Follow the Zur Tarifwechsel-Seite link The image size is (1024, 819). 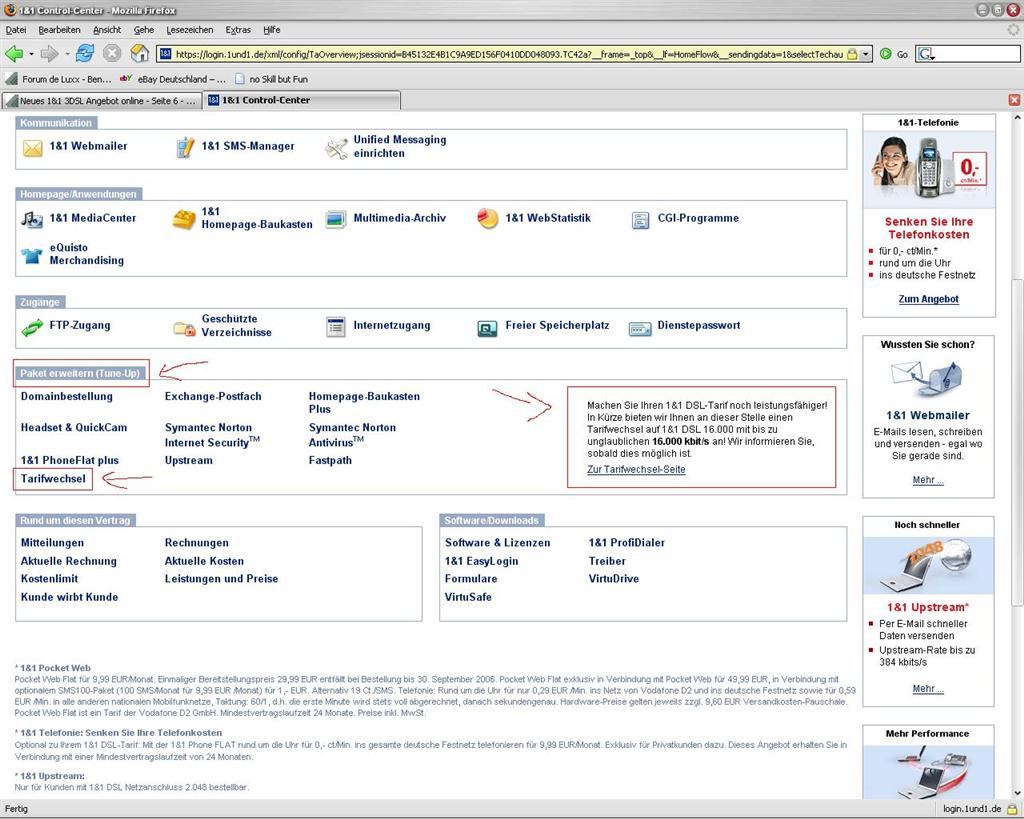coord(636,470)
